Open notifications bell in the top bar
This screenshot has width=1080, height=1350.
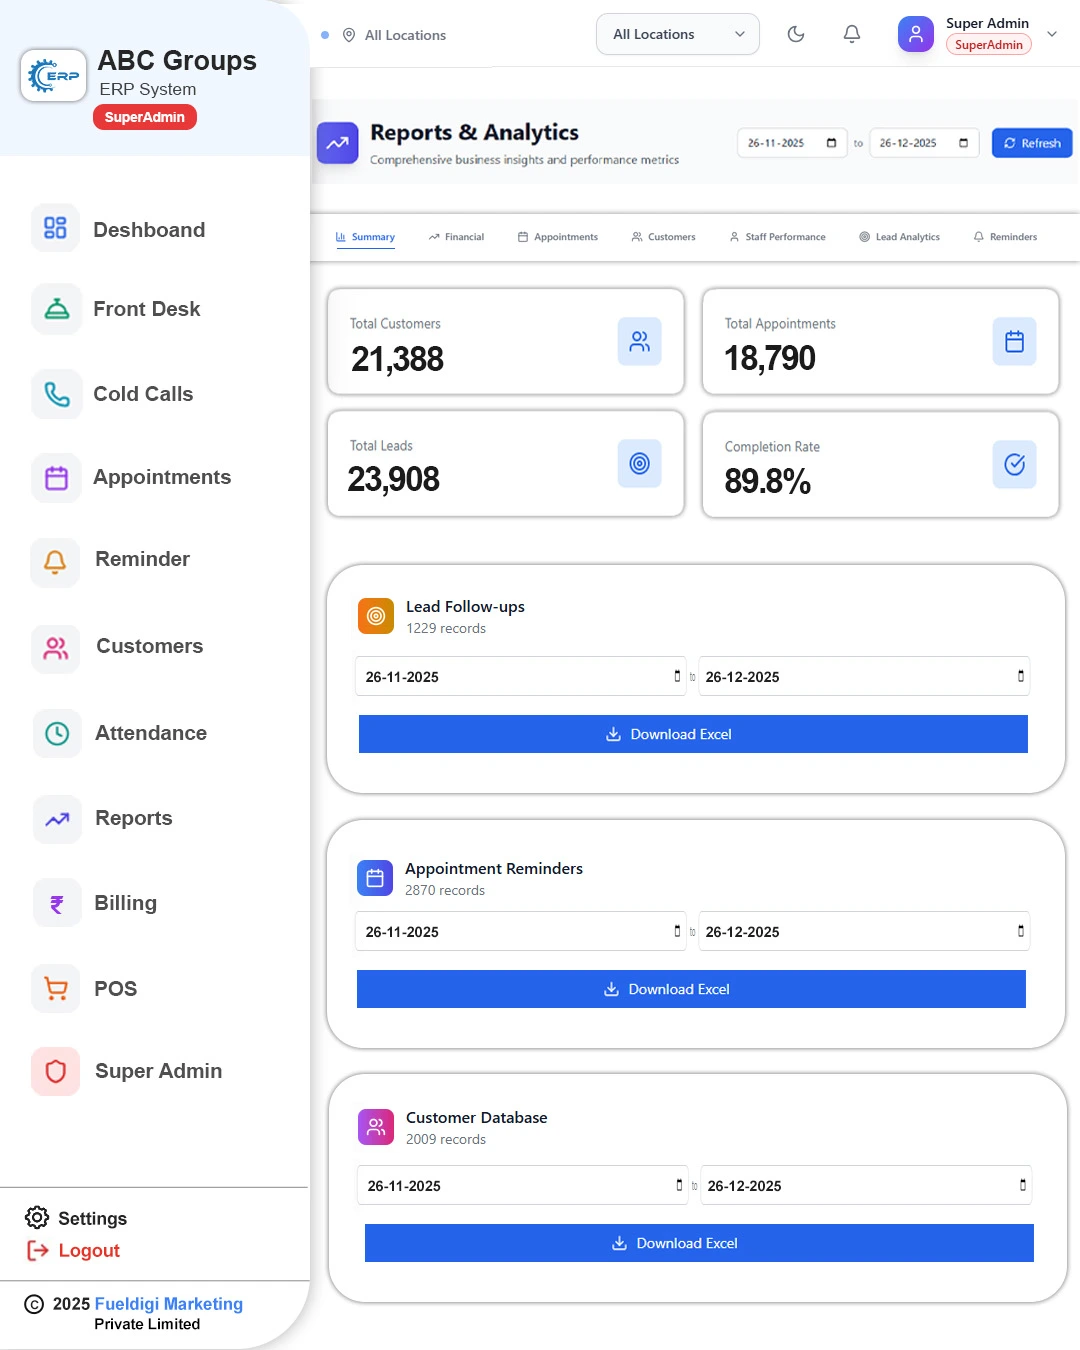coord(852,34)
